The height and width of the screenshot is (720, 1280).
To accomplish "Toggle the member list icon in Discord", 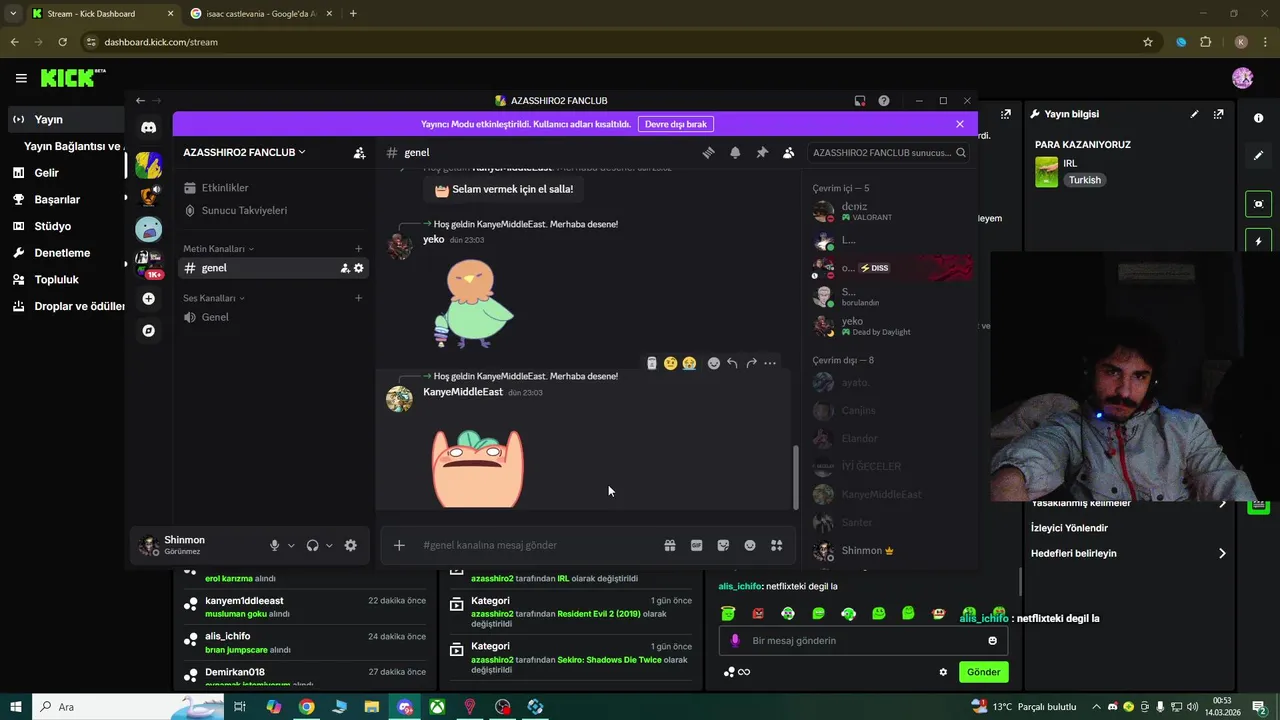I will tap(788, 153).
